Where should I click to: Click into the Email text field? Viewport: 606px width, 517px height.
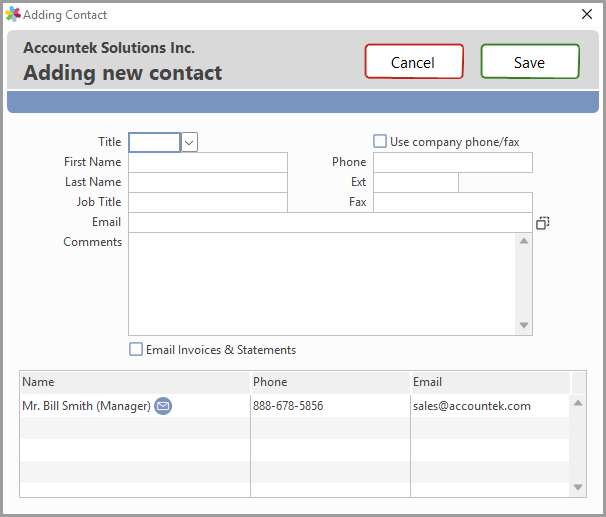click(330, 223)
